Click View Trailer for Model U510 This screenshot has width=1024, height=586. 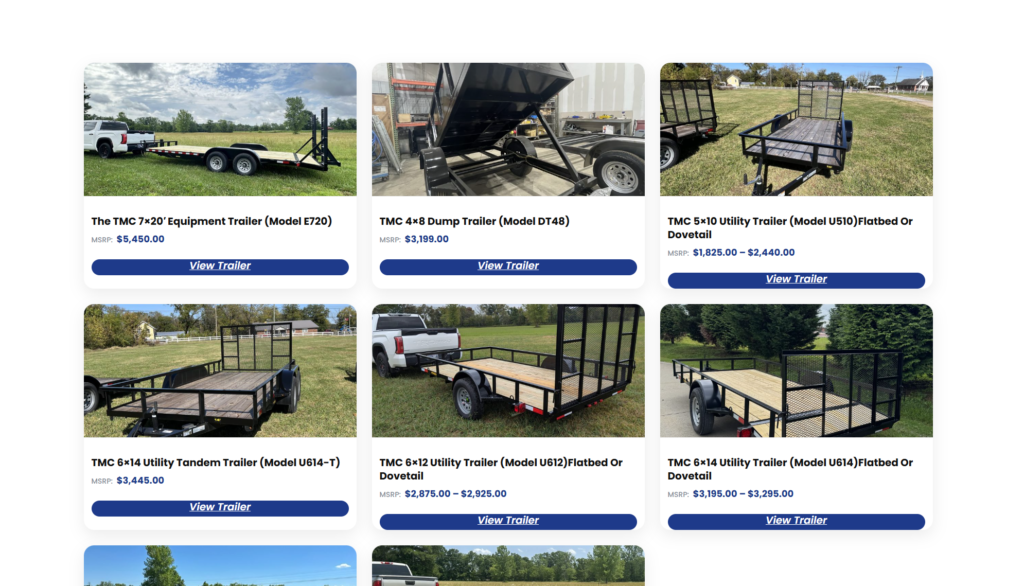pos(796,280)
